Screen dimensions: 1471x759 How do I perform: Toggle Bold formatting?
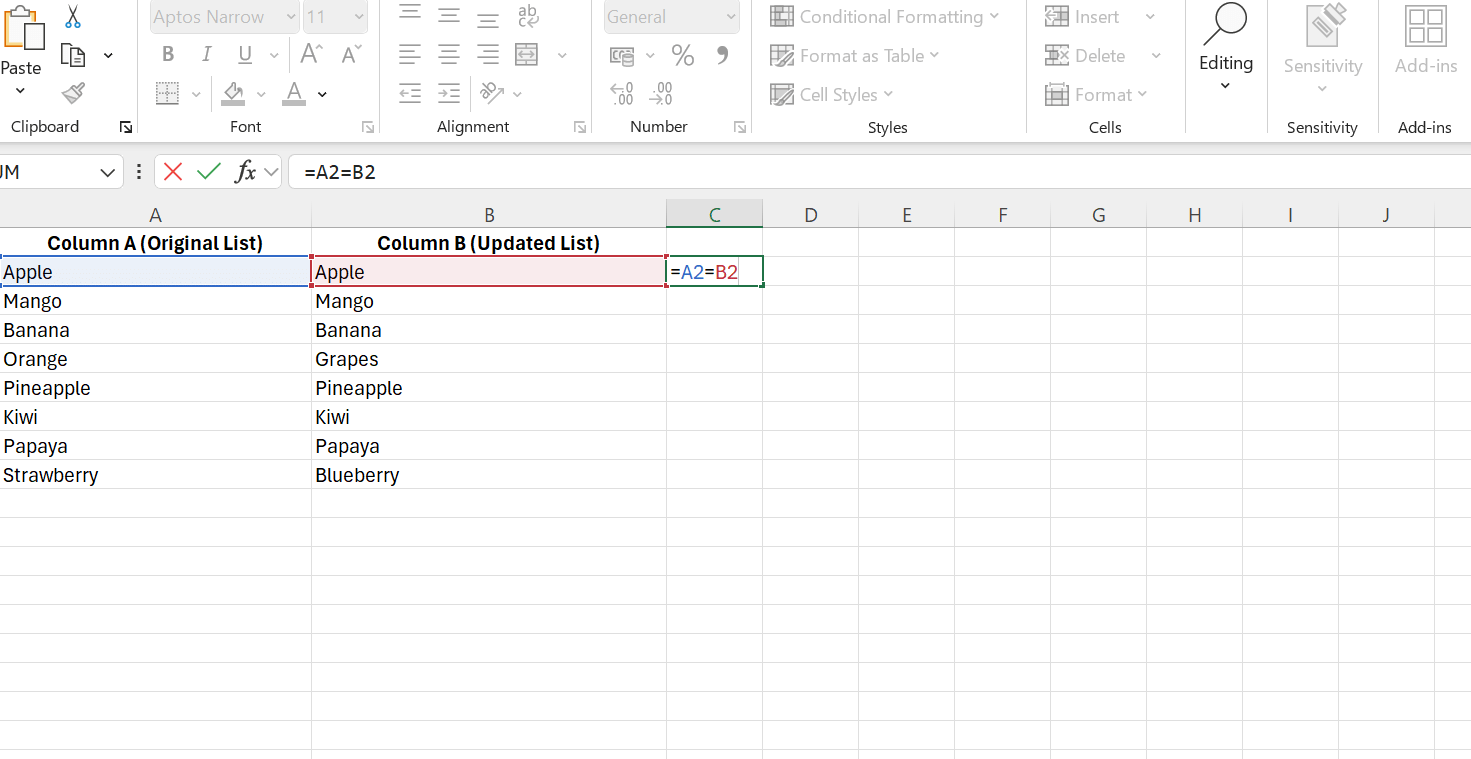168,55
